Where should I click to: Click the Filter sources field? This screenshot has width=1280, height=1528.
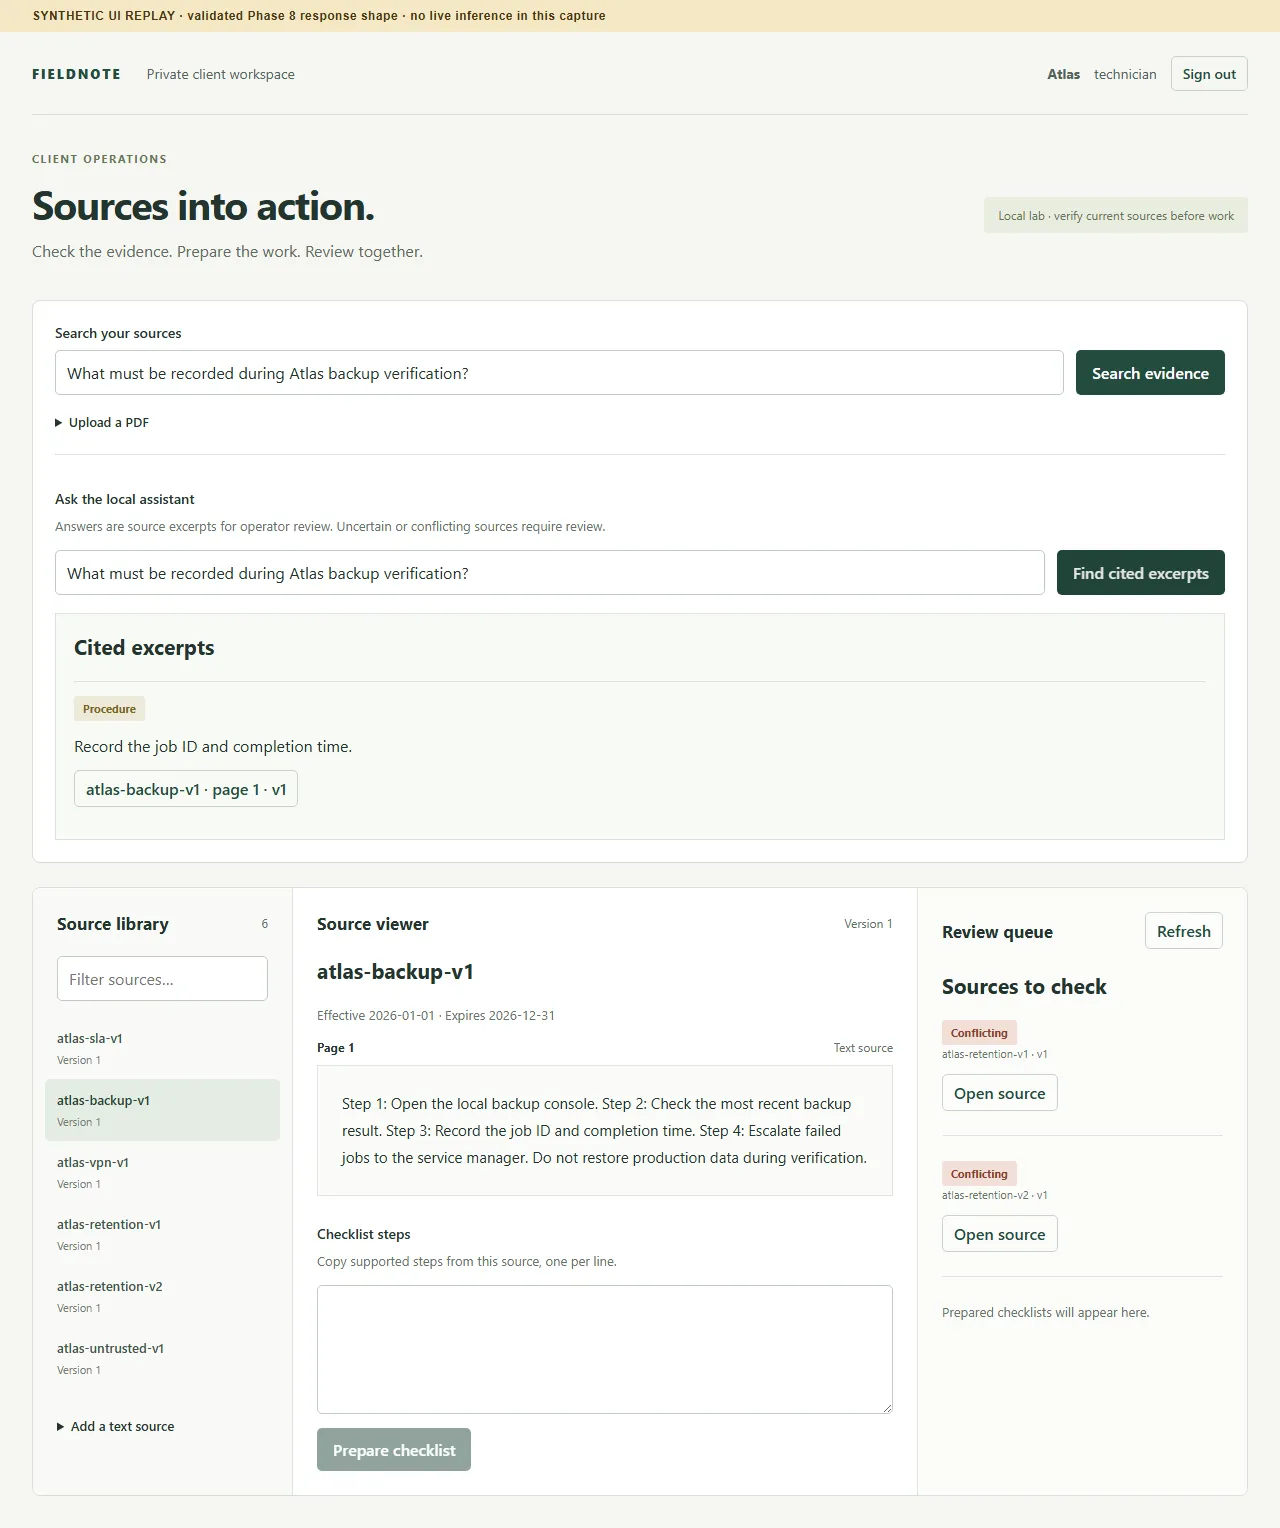tap(162, 979)
